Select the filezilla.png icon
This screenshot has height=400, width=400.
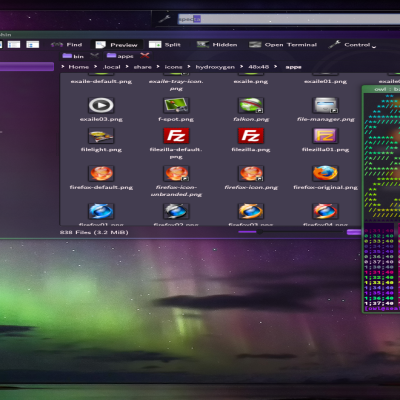pos(251,136)
